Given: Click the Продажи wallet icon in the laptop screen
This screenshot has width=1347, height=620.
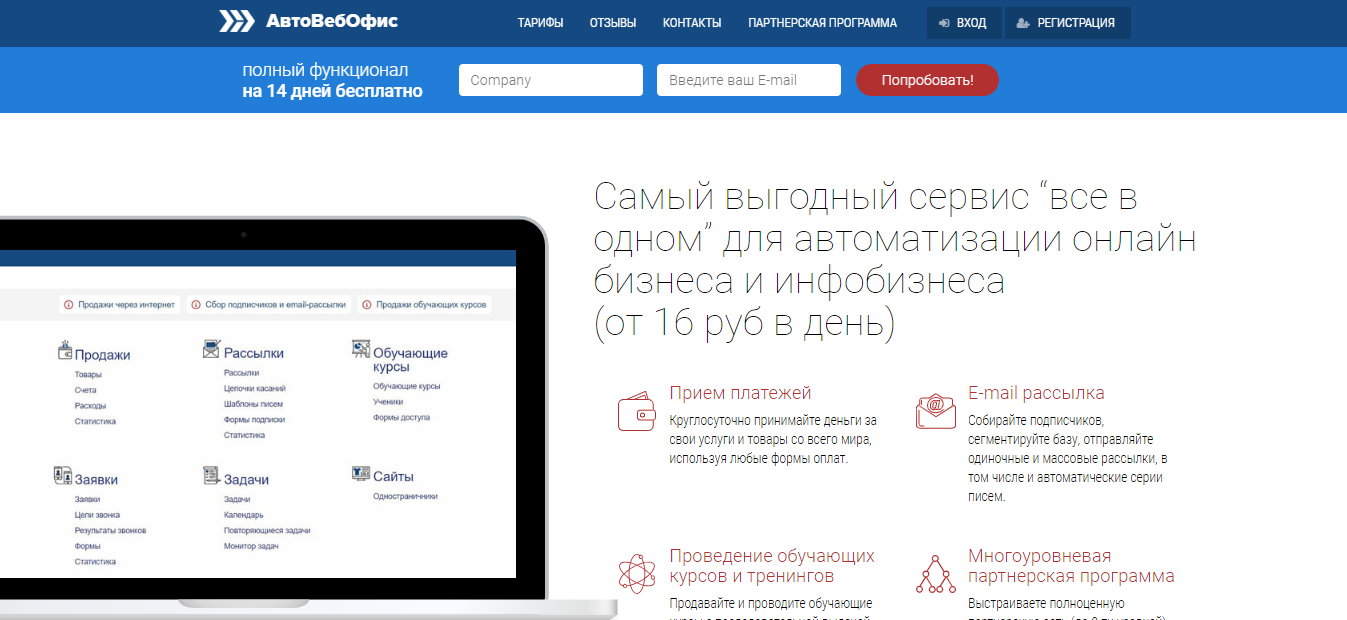Looking at the screenshot, I should (x=65, y=351).
